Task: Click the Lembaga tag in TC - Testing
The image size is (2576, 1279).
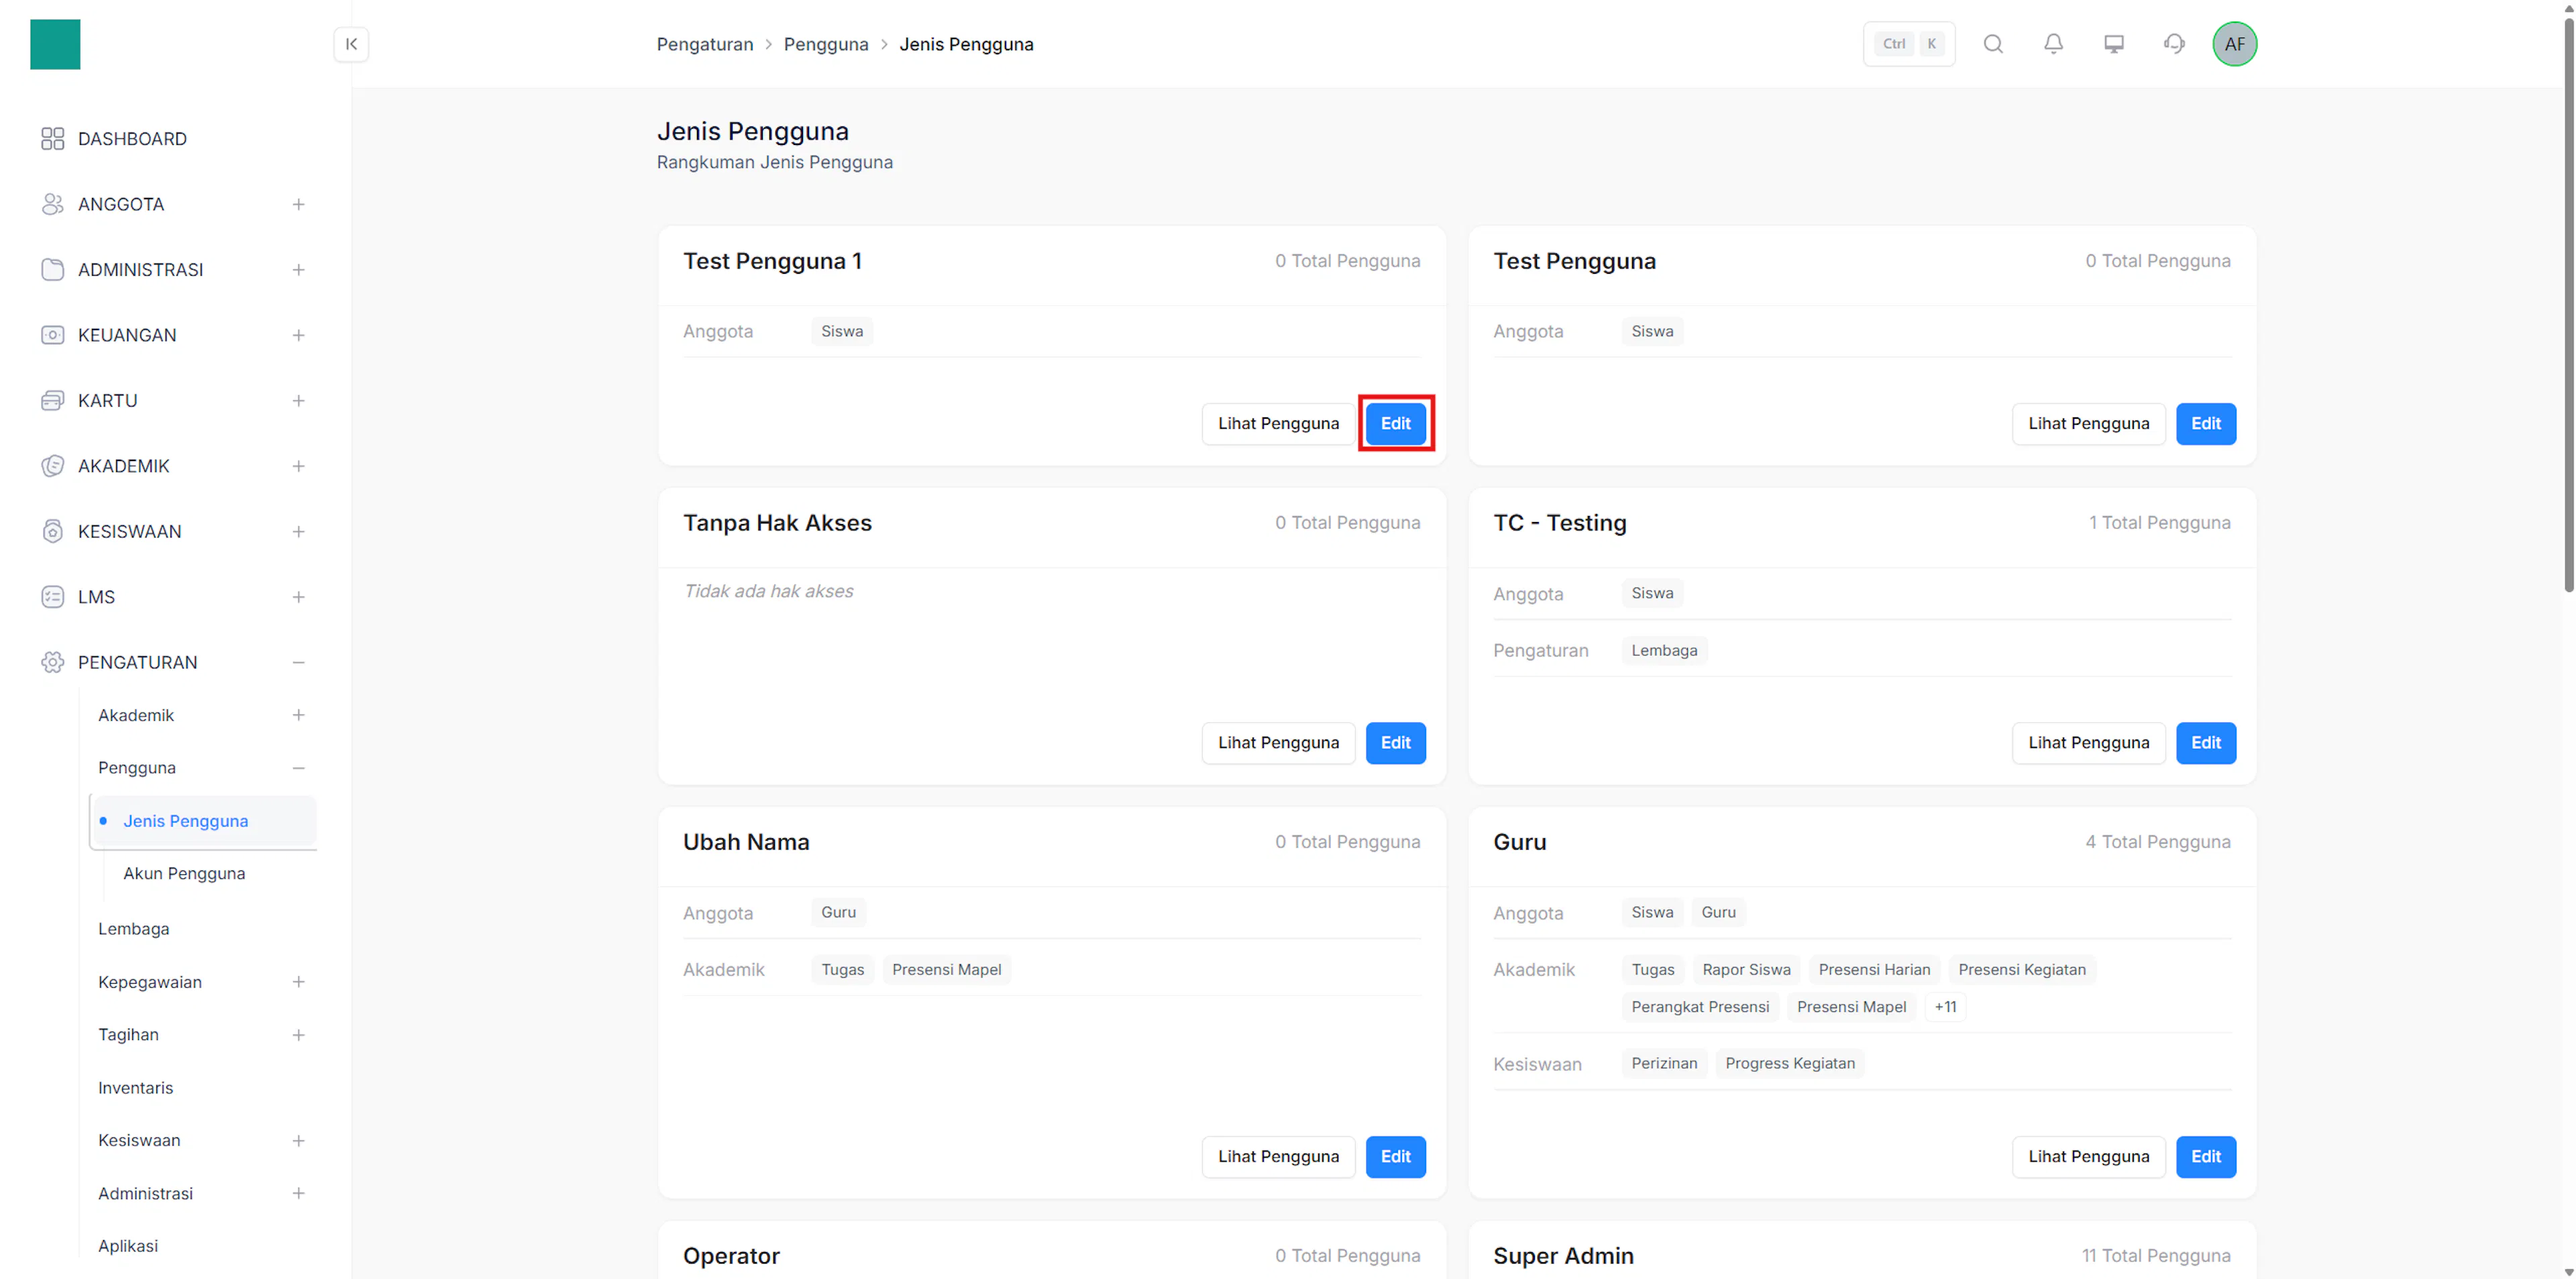Action: pos(1664,651)
